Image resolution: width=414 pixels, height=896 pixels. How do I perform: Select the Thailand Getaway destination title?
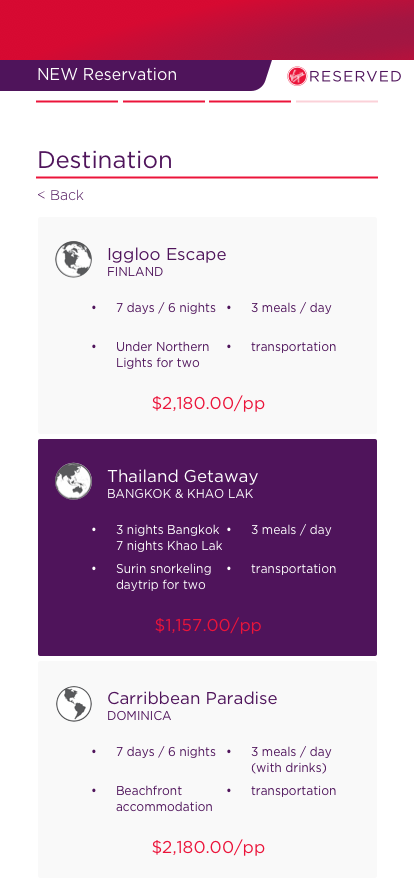[182, 476]
